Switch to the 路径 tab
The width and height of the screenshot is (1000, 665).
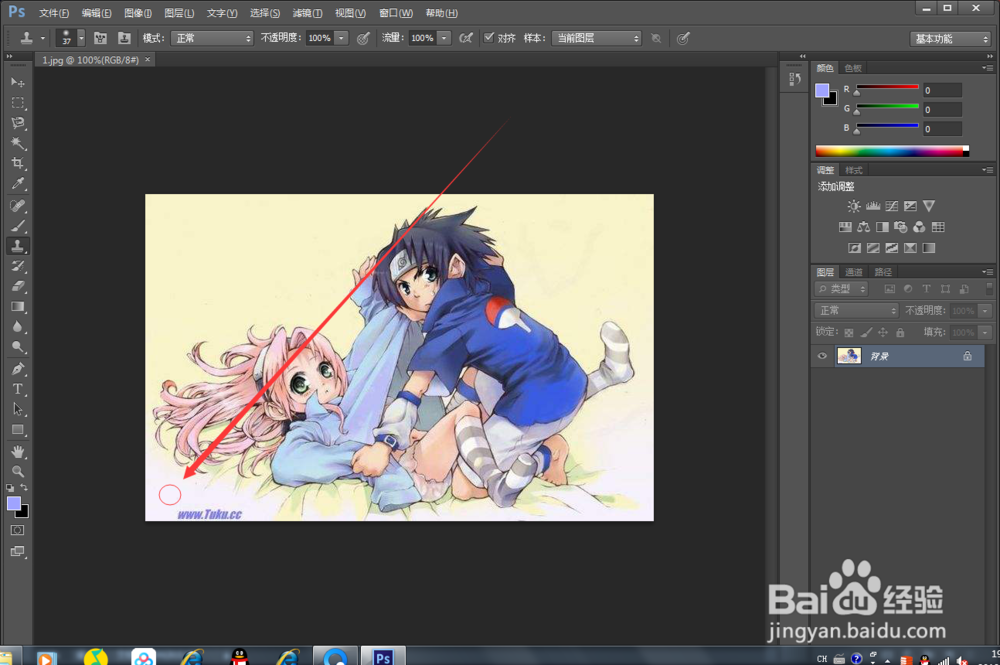883,272
